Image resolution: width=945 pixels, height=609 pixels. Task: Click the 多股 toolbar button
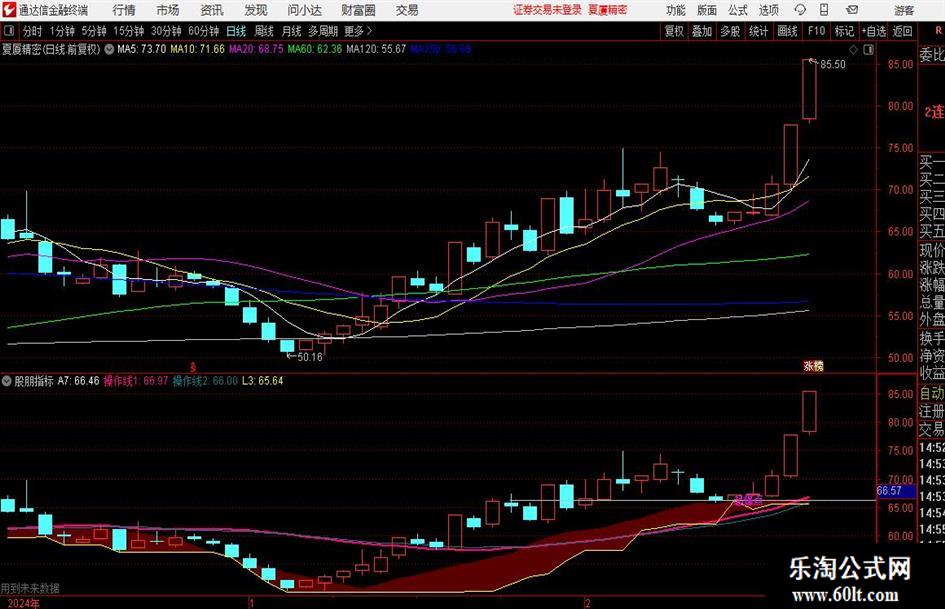(x=730, y=31)
